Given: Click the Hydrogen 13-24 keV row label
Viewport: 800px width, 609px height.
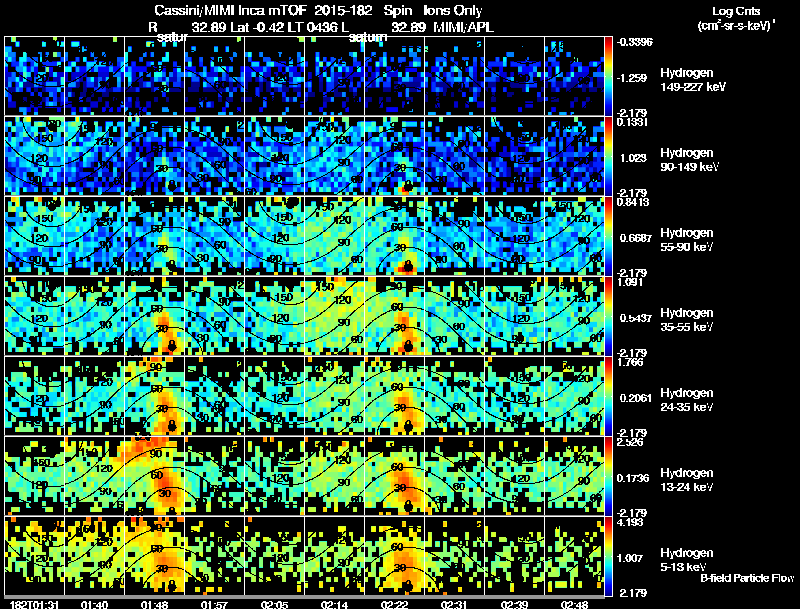Looking at the screenshot, I should click(x=686, y=480).
